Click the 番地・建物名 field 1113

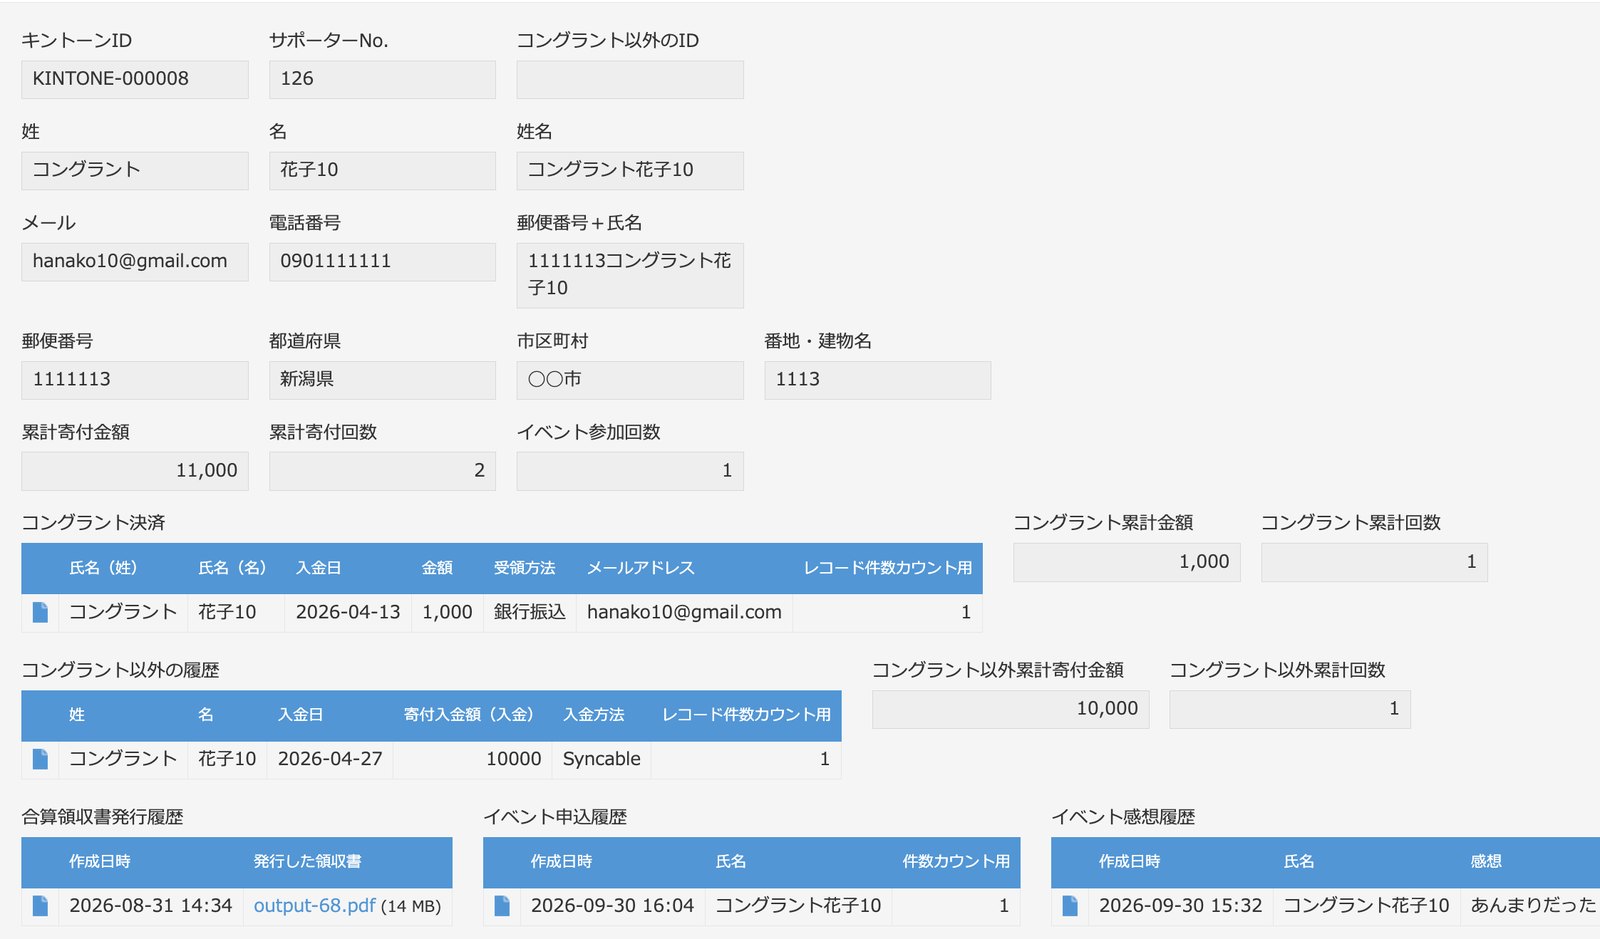pos(878,380)
